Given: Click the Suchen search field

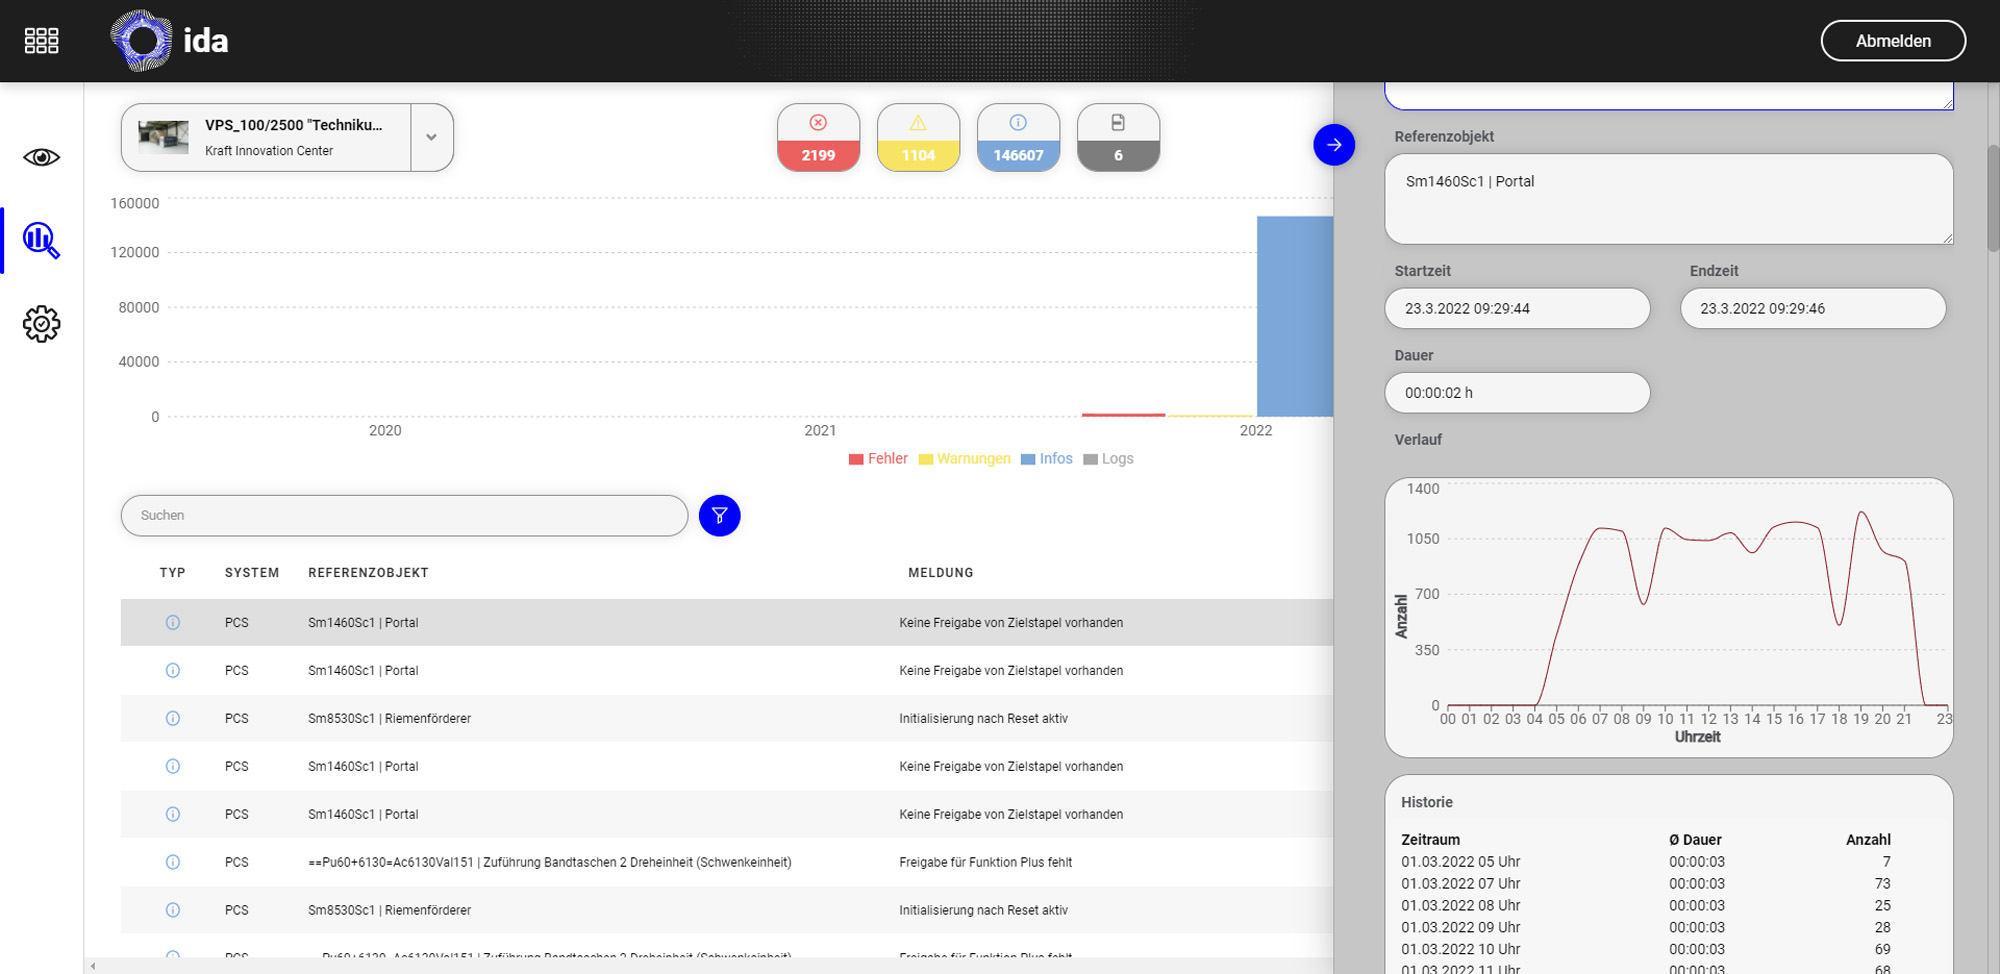Looking at the screenshot, I should tap(404, 516).
